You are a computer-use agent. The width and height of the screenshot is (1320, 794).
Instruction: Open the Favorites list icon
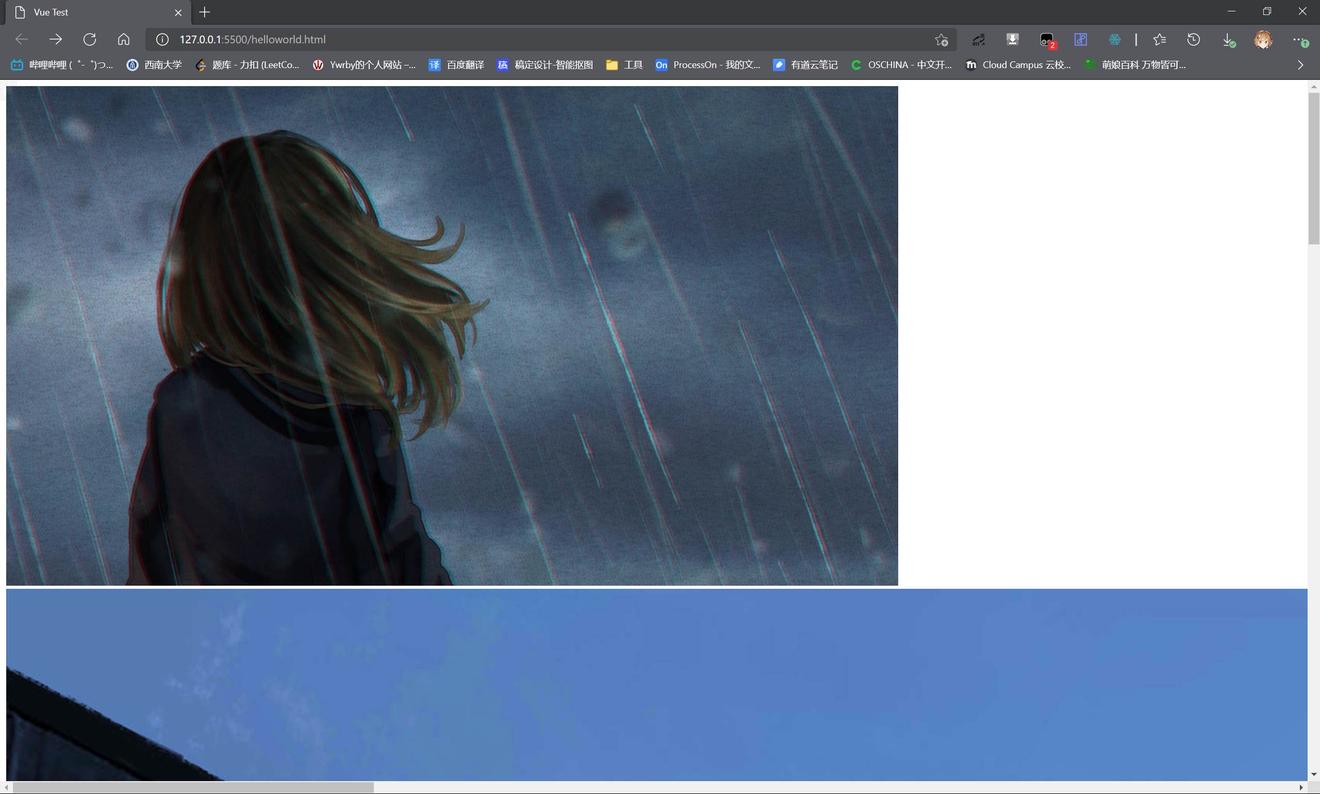point(1159,39)
